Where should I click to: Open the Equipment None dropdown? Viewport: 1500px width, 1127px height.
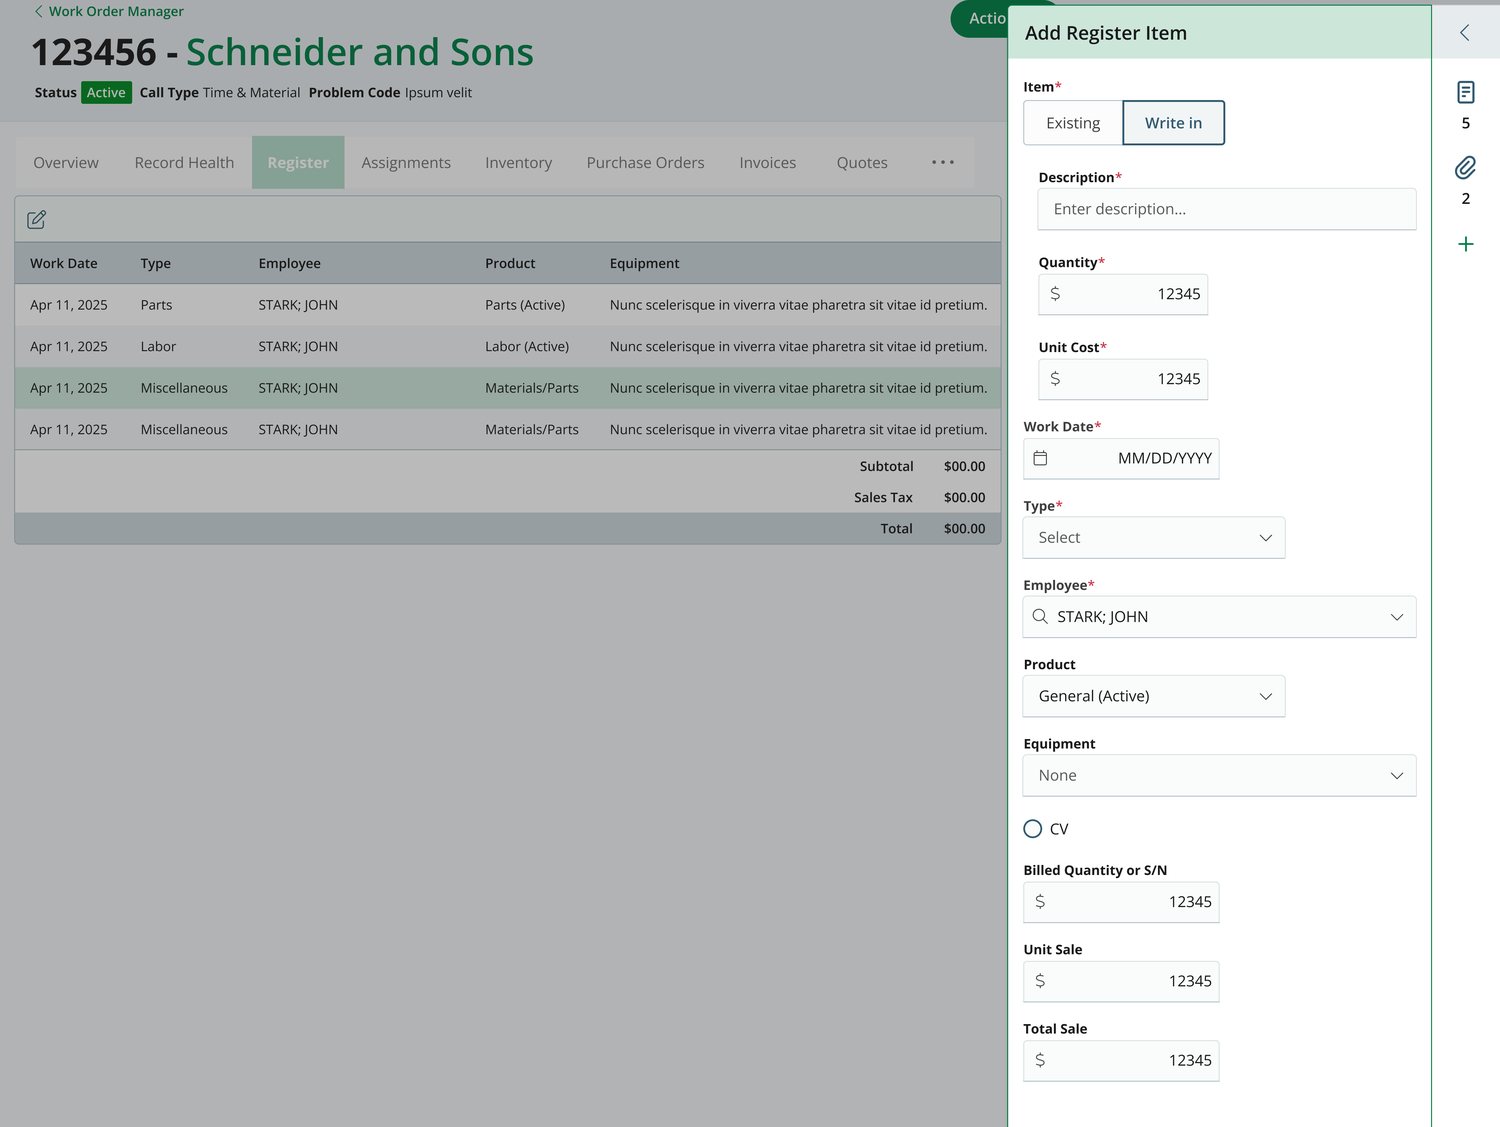pos(1219,776)
